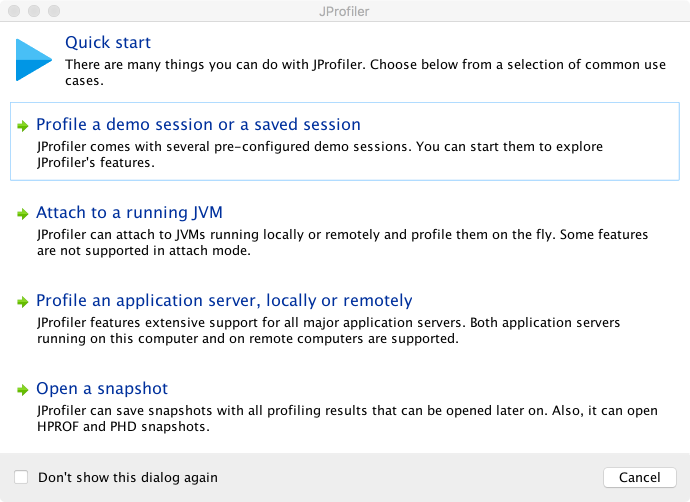Close the JProfiler dialog with the red button

click(x=13, y=10)
